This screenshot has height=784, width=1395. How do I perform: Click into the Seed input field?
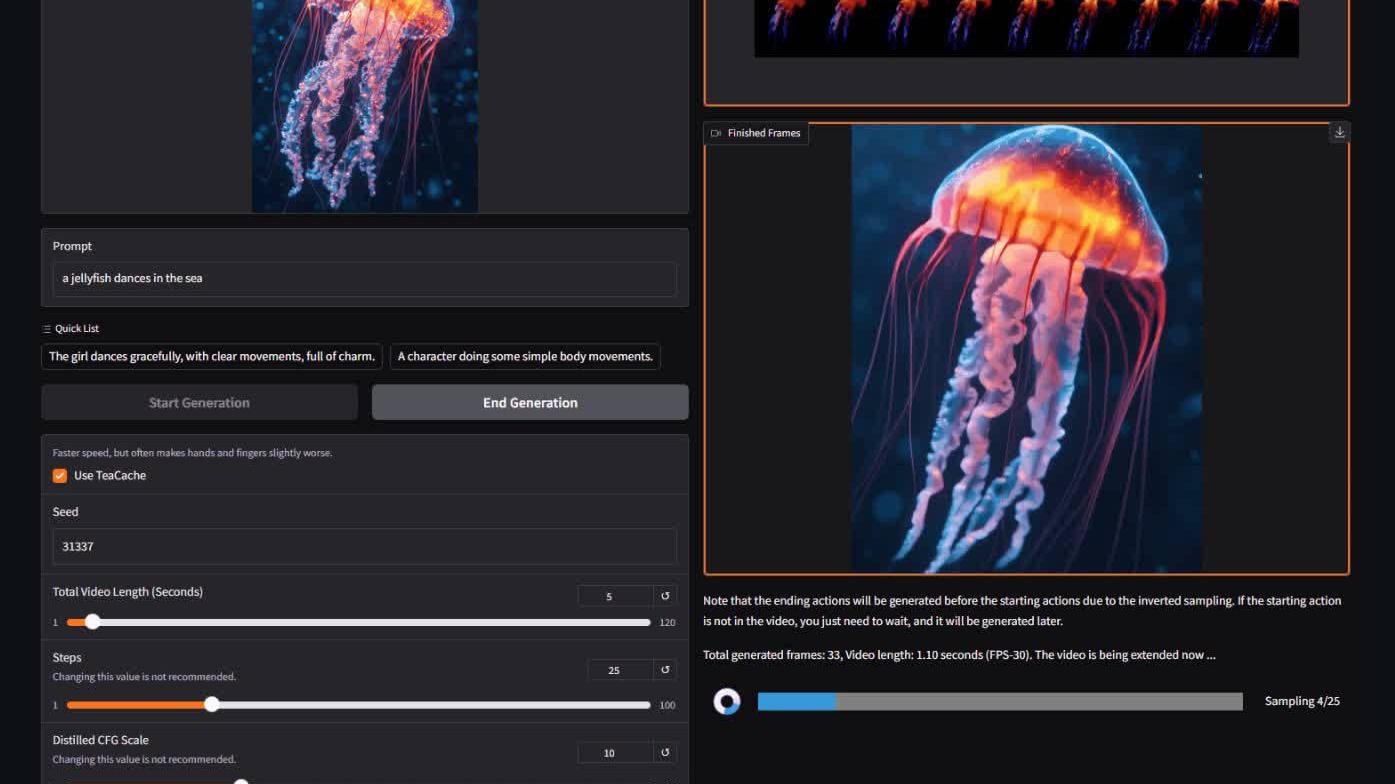(364, 547)
